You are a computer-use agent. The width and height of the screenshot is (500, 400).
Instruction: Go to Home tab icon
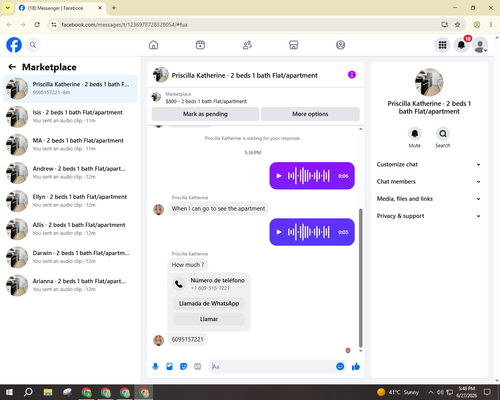(153, 45)
